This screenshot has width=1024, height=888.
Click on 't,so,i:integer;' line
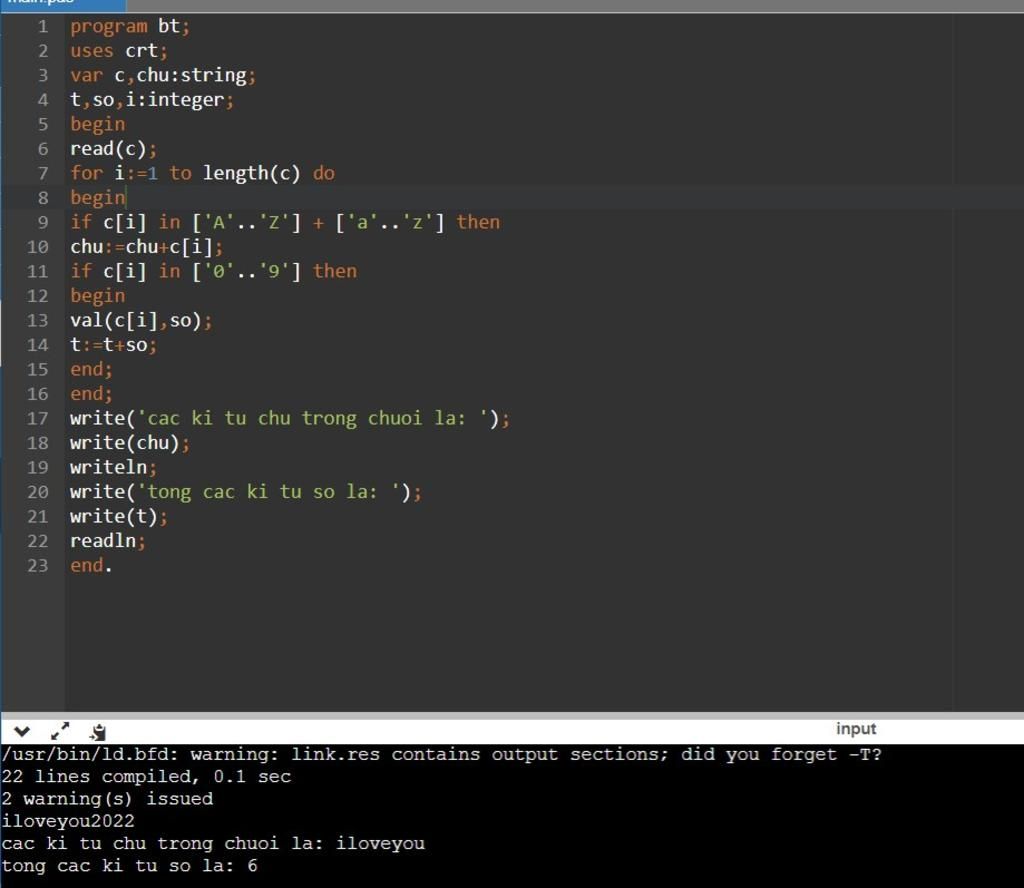click(x=152, y=100)
